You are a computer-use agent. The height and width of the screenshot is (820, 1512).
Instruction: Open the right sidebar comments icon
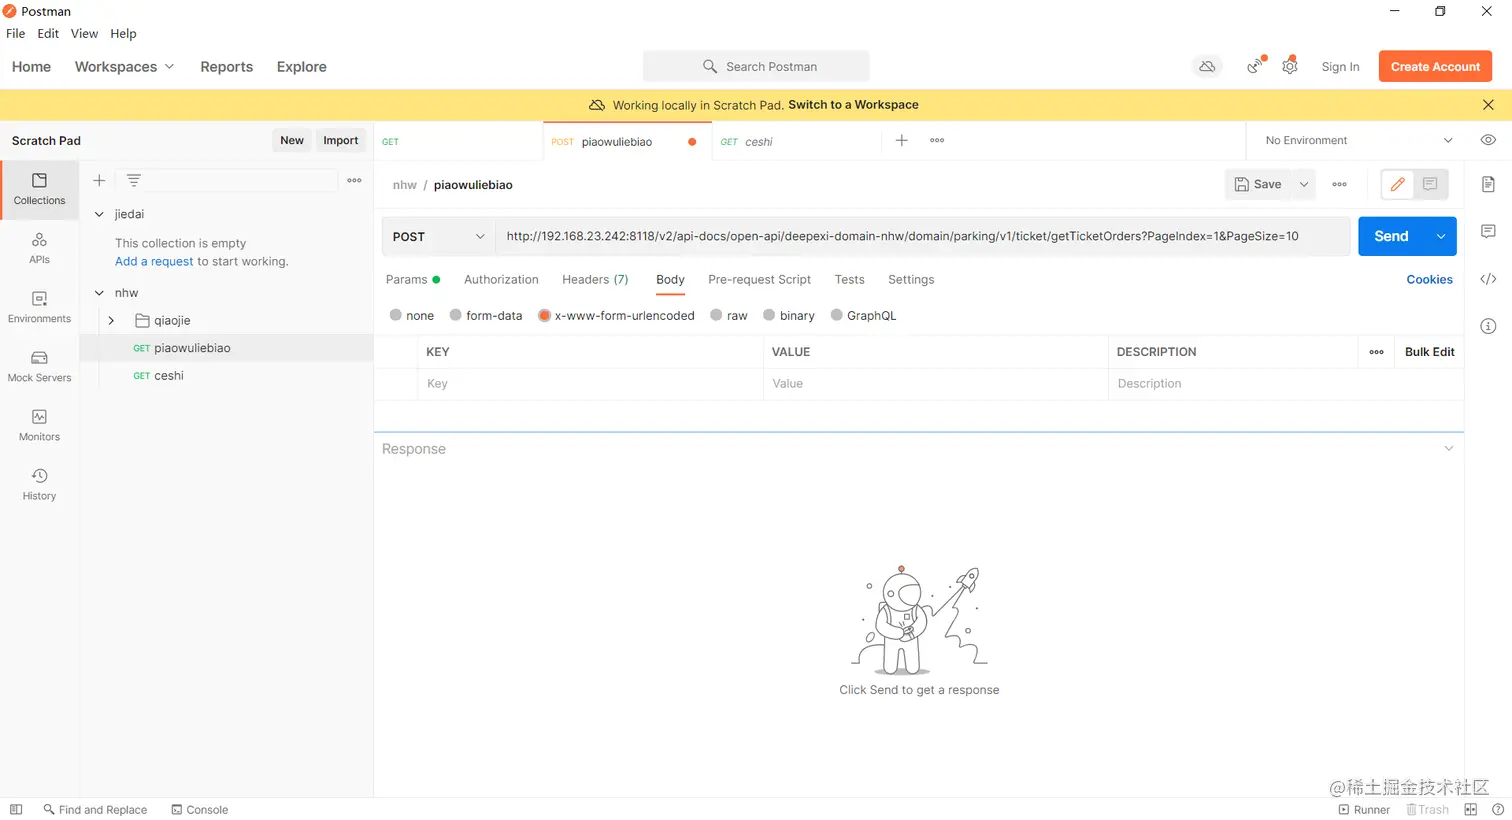[1488, 231]
